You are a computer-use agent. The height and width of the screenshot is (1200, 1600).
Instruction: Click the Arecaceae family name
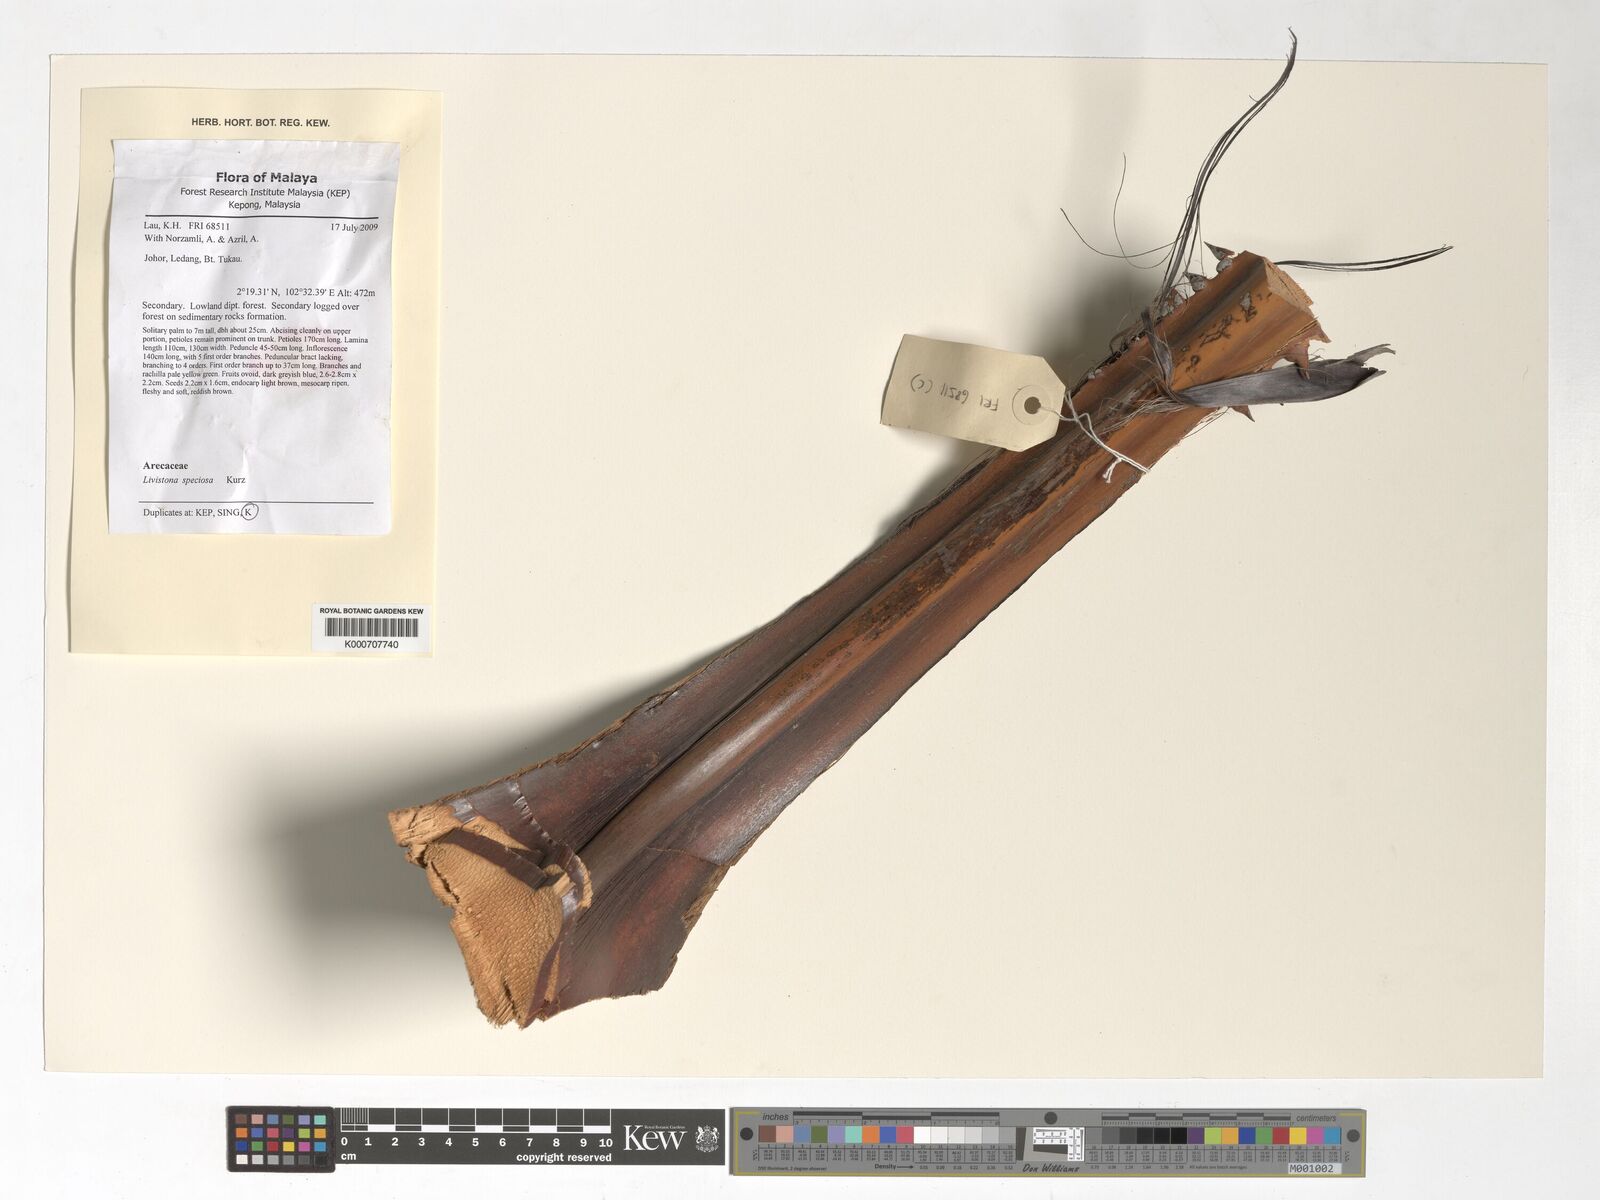click(x=165, y=466)
